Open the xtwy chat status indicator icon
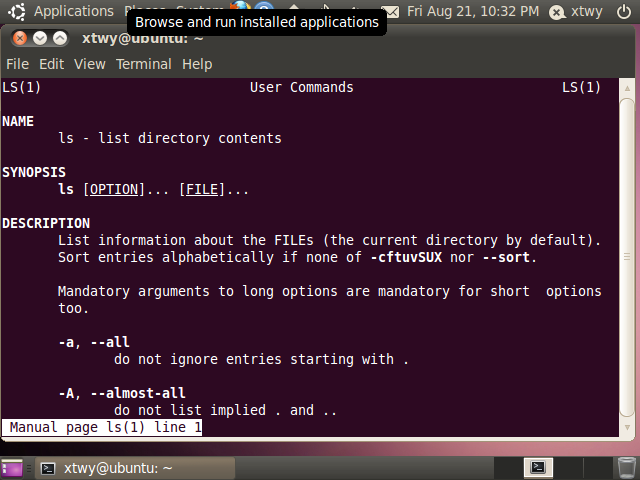 (557, 12)
